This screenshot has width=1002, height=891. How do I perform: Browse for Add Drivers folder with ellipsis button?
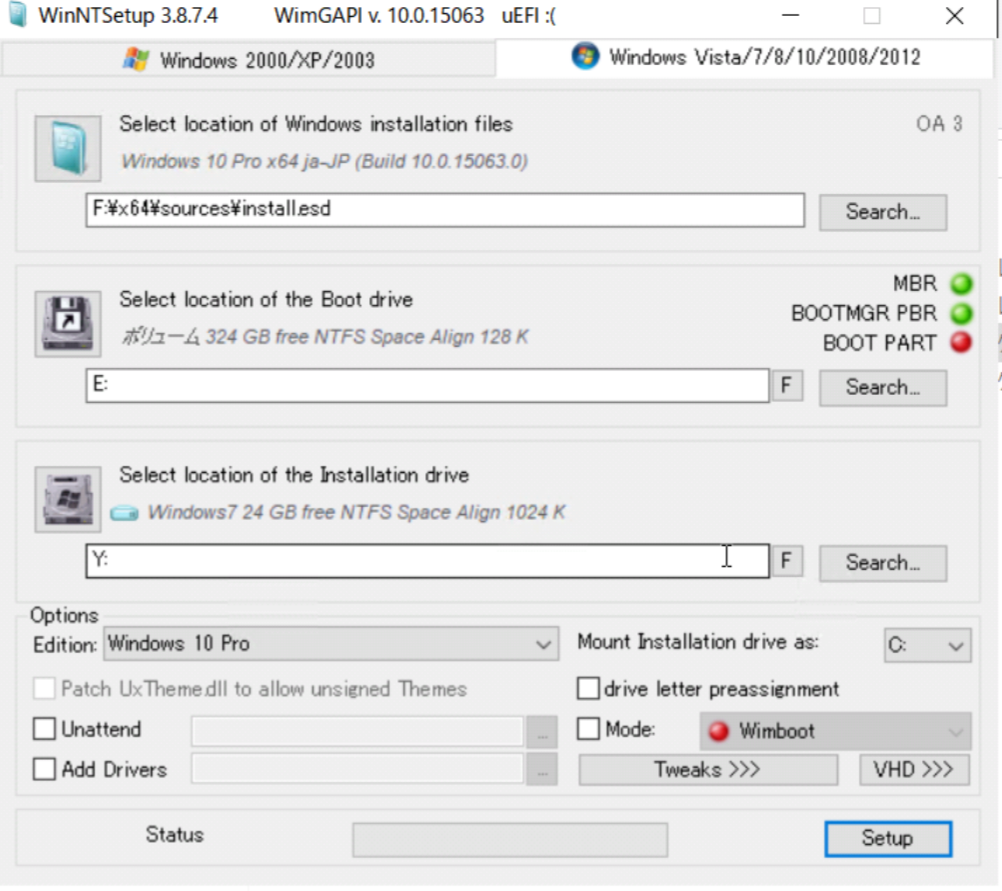point(542,770)
